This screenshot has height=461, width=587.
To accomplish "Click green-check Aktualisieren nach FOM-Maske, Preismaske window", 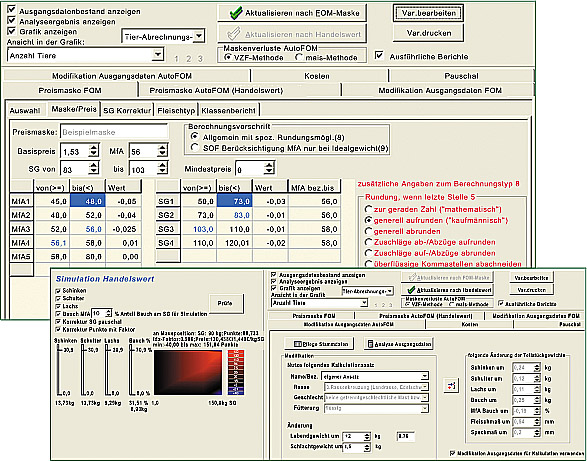I will [x=292, y=13].
